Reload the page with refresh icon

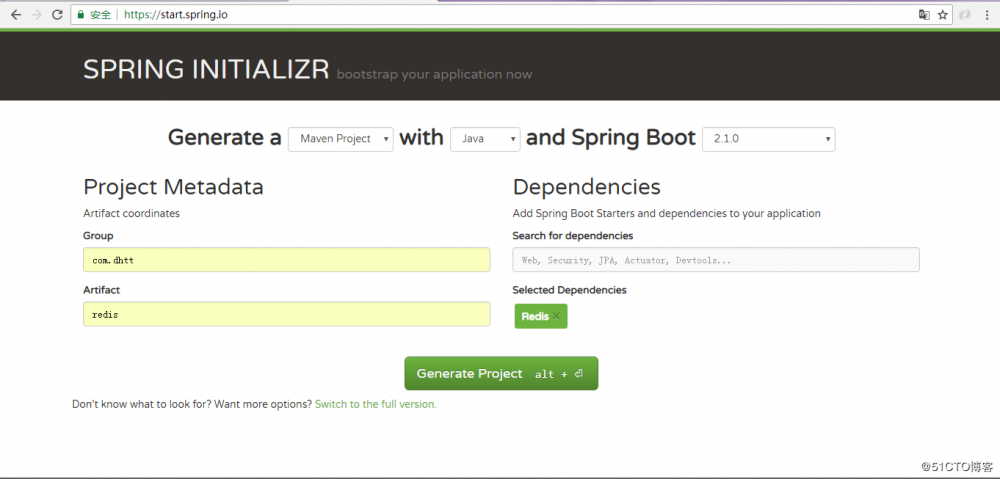[x=57, y=15]
